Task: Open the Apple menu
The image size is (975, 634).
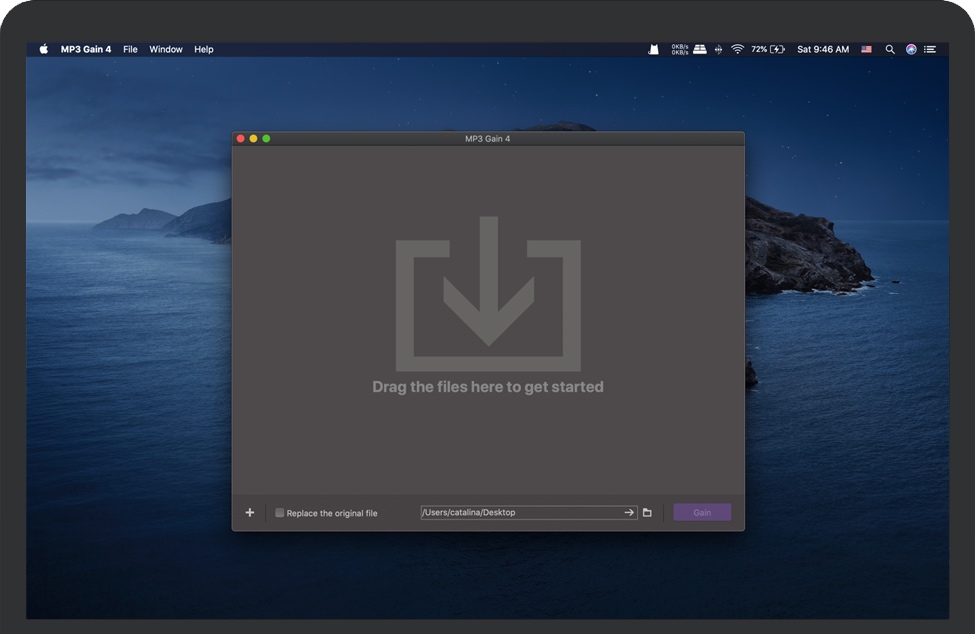Action: 44,49
